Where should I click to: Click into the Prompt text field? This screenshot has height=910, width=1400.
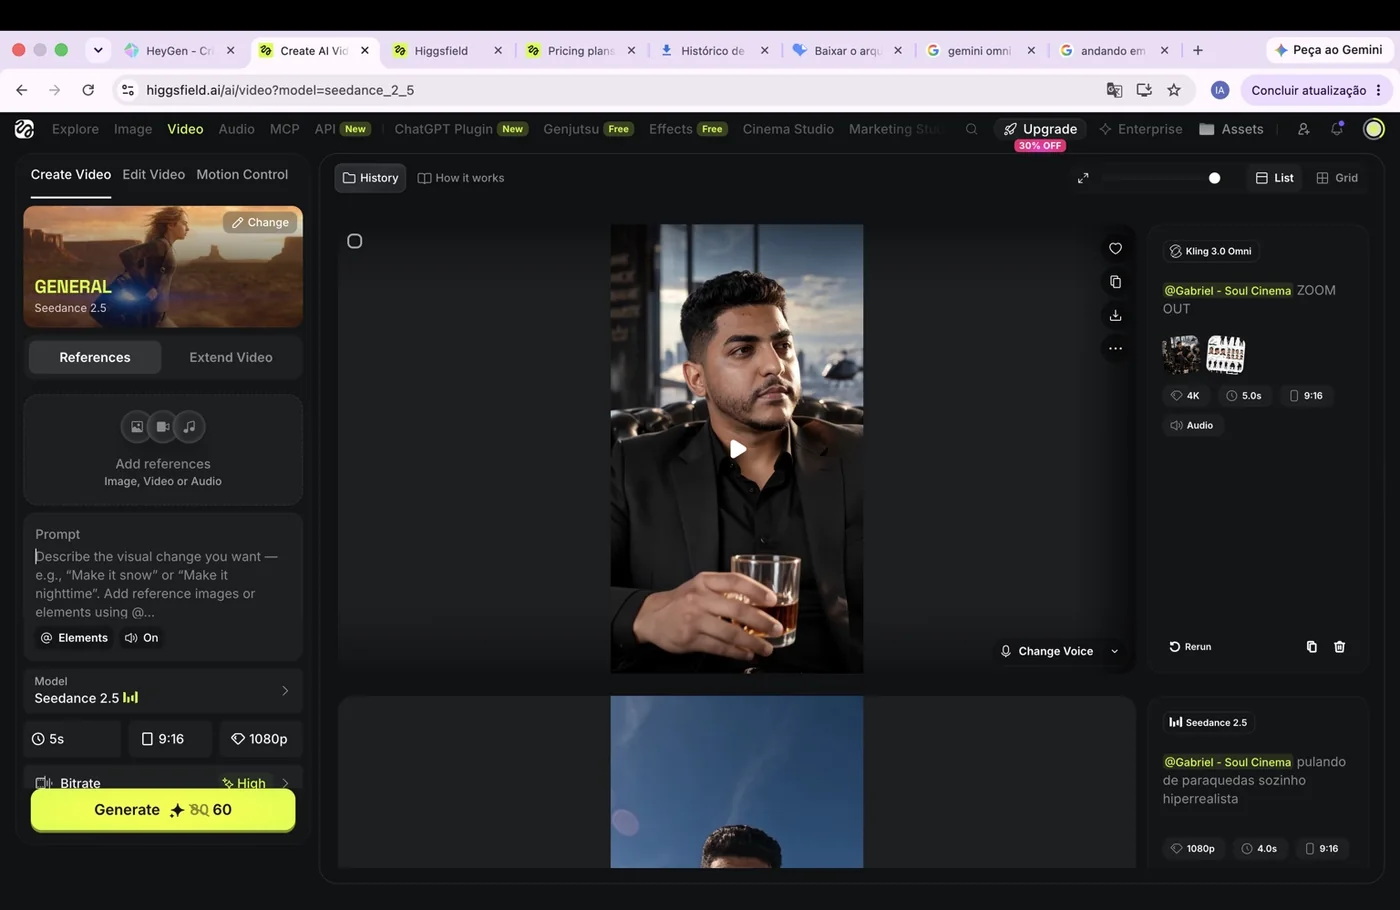pos(163,584)
